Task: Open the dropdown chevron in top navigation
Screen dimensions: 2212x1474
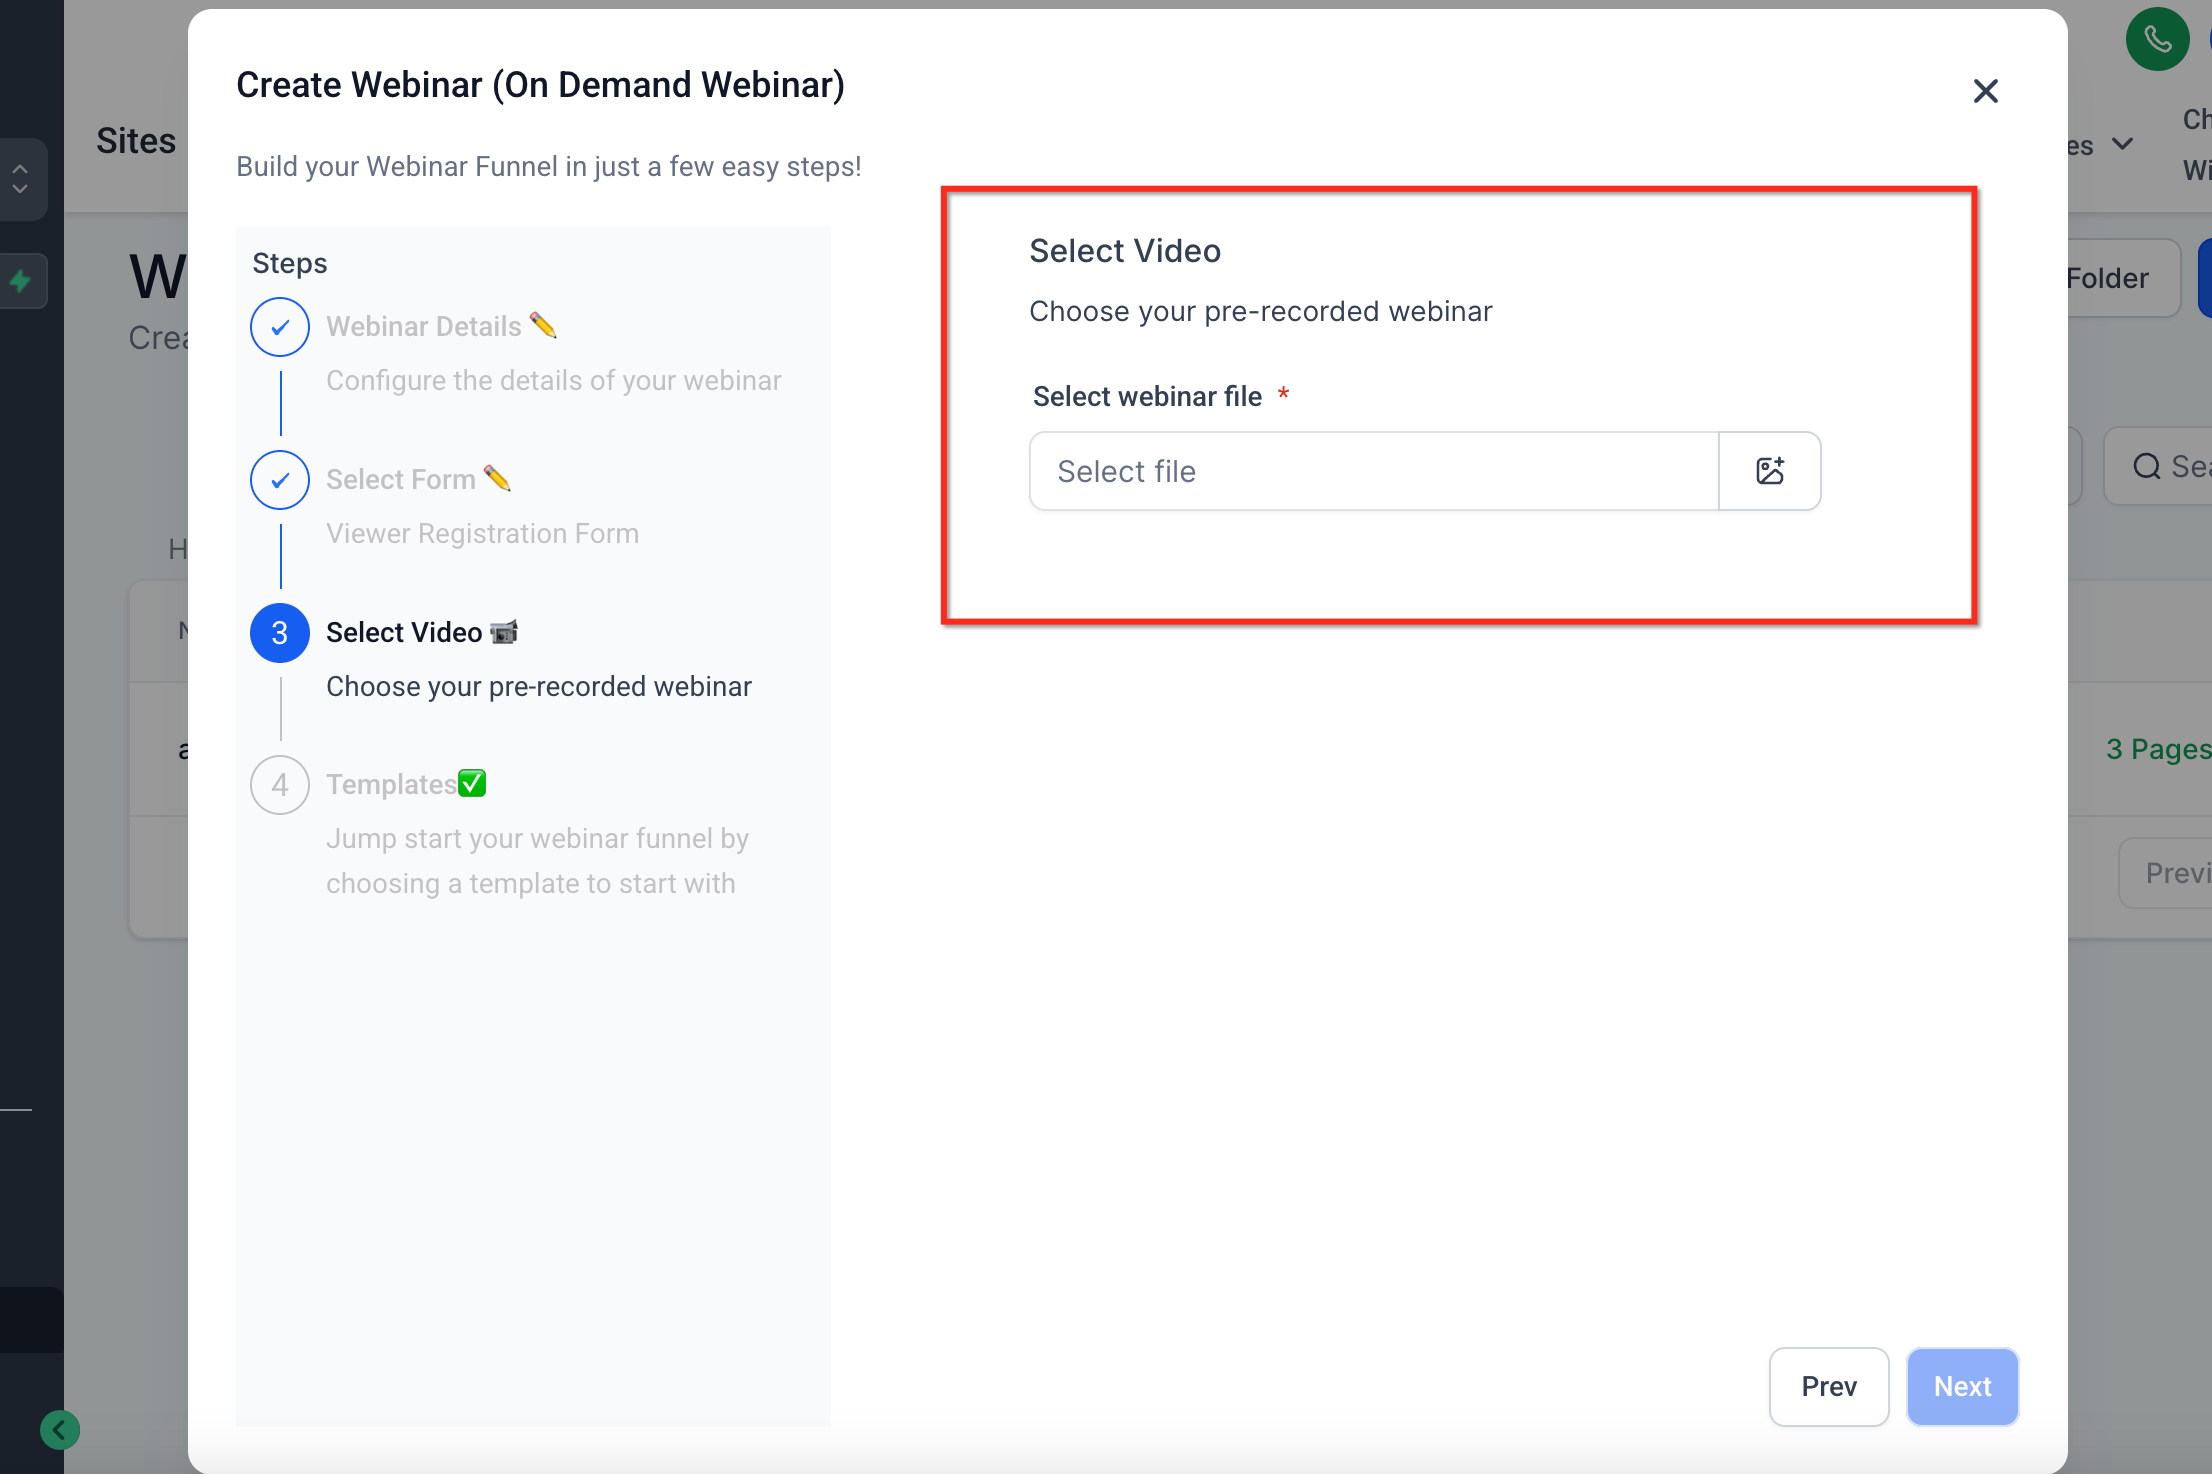Action: click(2122, 145)
